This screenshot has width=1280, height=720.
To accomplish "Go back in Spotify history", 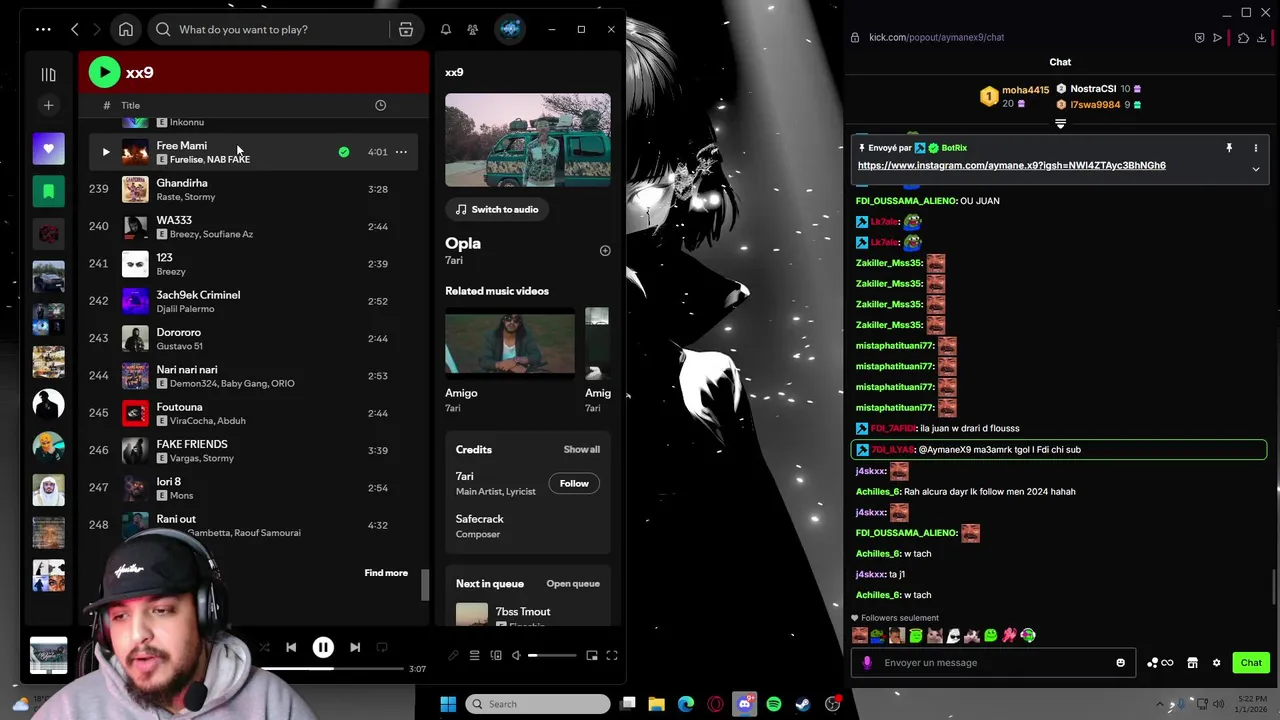I will (75, 29).
